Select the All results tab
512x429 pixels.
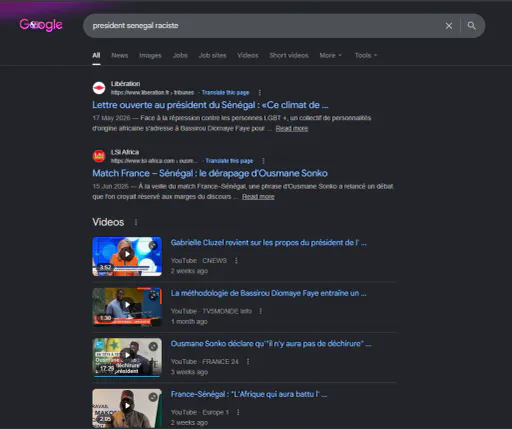pos(96,55)
